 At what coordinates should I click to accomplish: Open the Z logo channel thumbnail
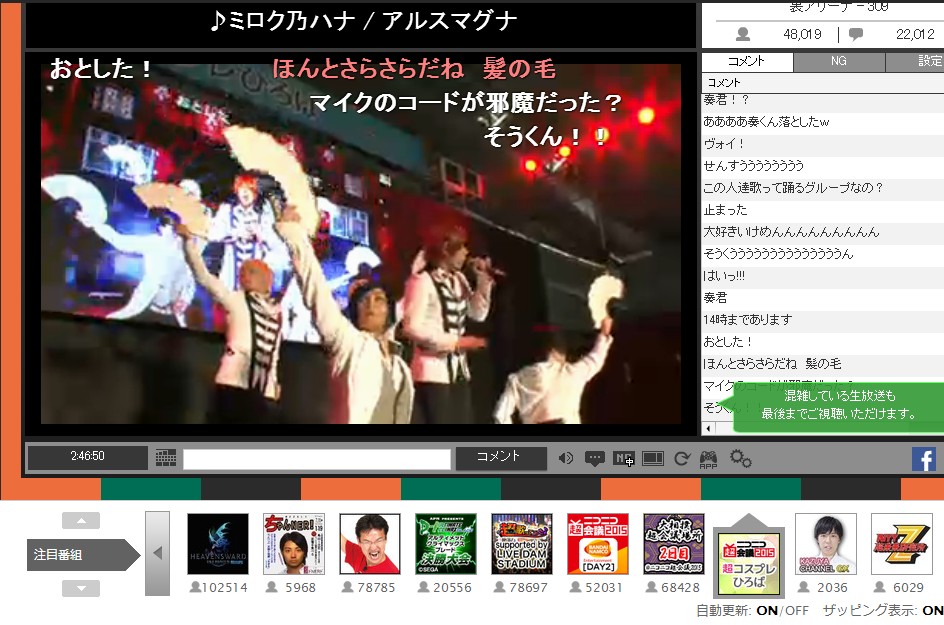901,544
